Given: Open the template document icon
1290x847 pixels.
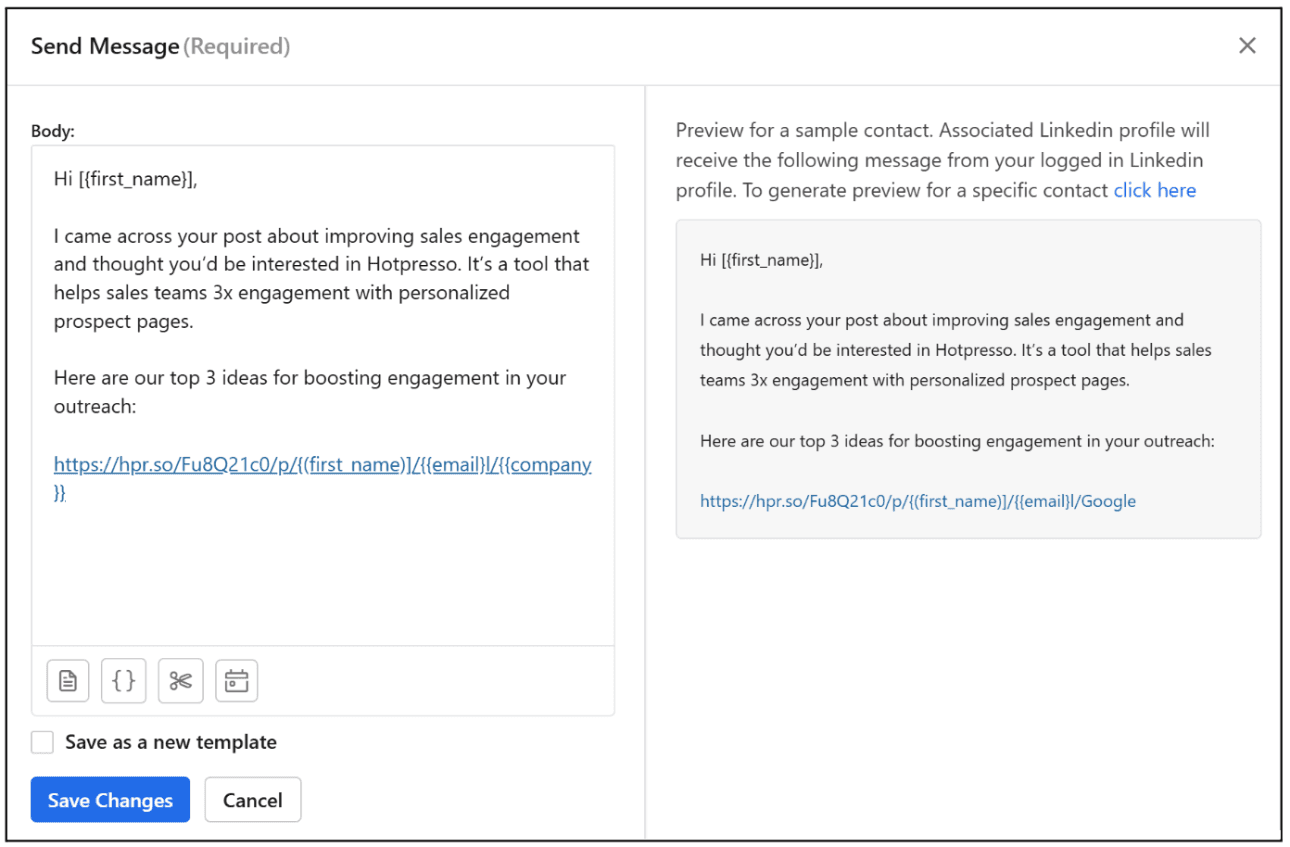Looking at the screenshot, I should (68, 681).
